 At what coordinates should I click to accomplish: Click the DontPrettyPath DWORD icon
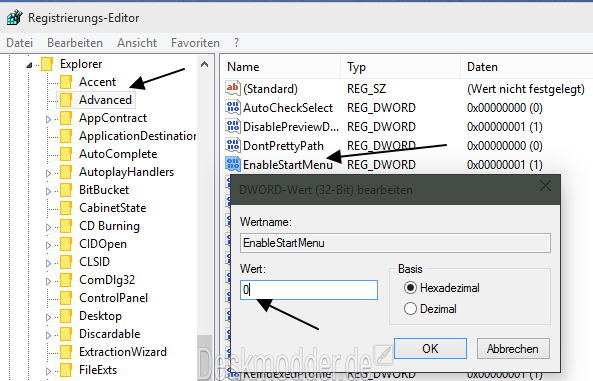233,145
